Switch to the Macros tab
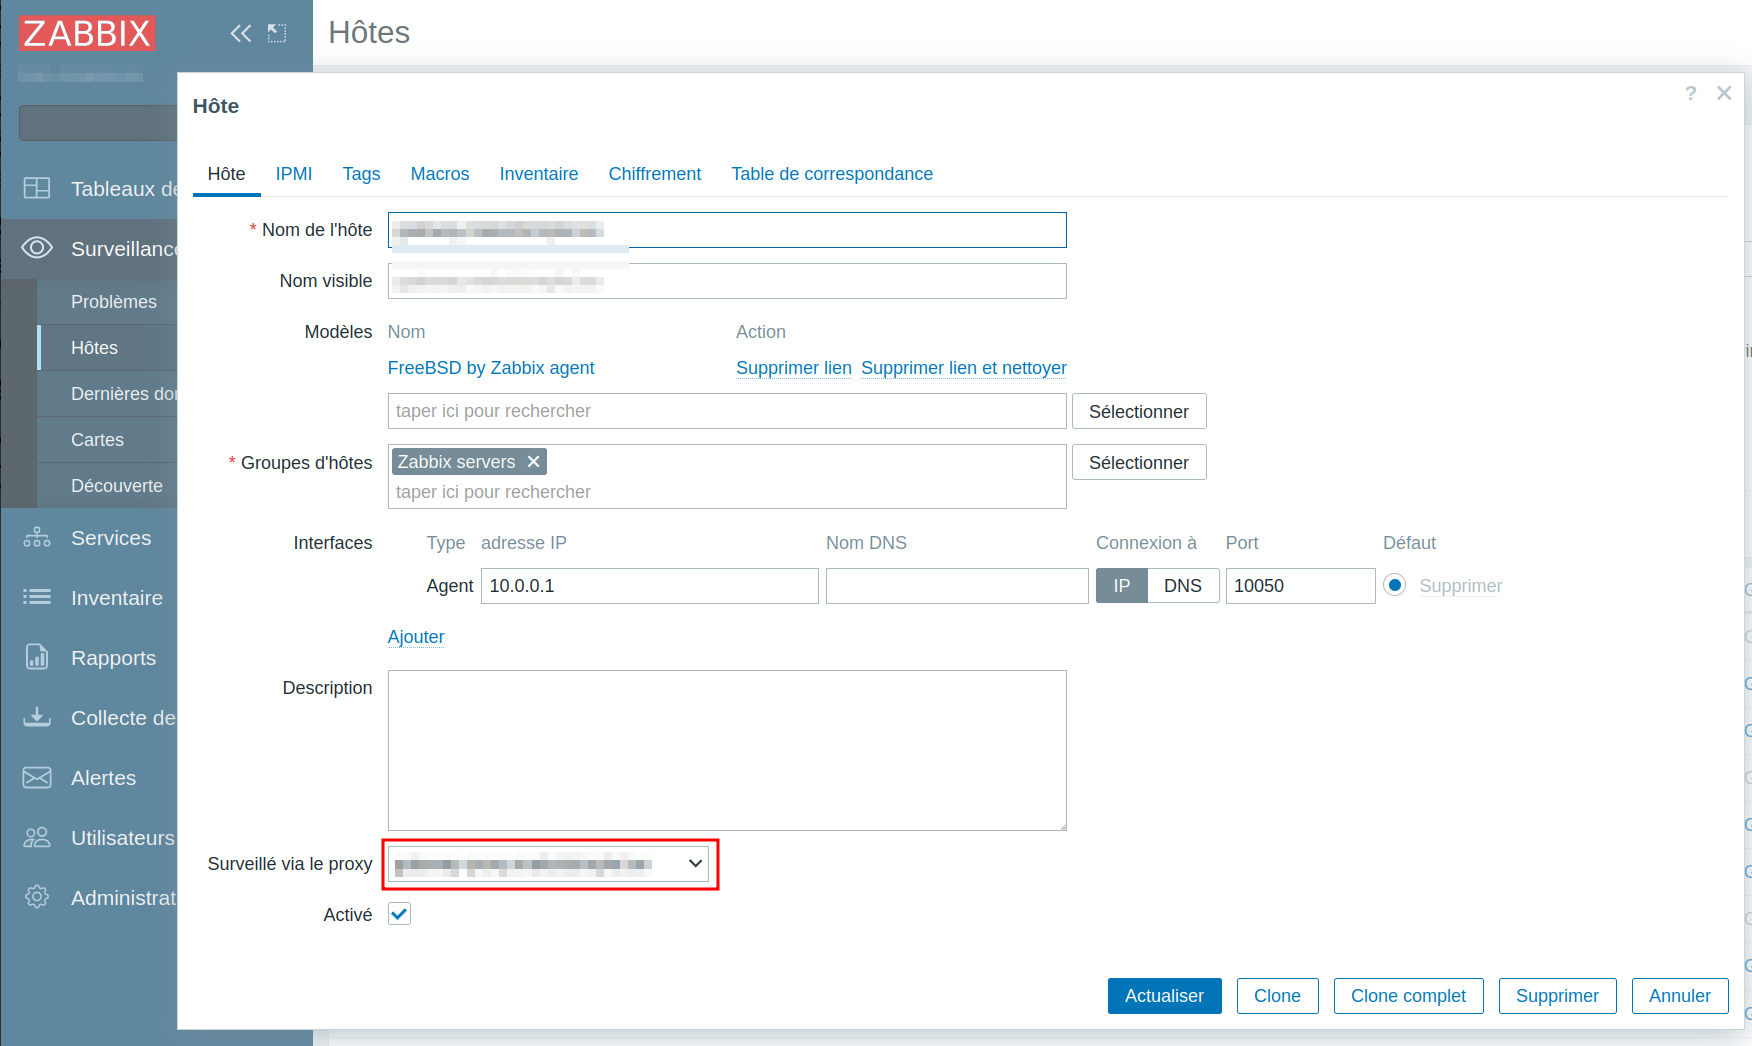 439,174
